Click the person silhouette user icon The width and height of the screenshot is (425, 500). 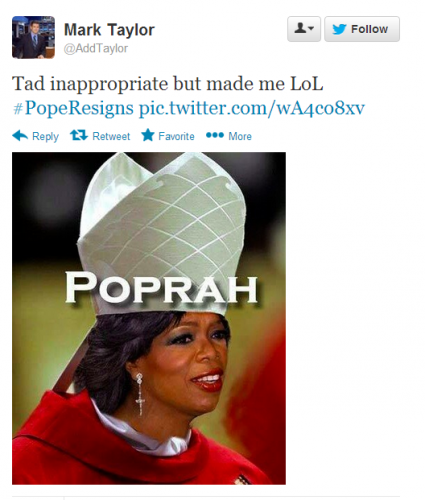pyautogui.click(x=300, y=28)
